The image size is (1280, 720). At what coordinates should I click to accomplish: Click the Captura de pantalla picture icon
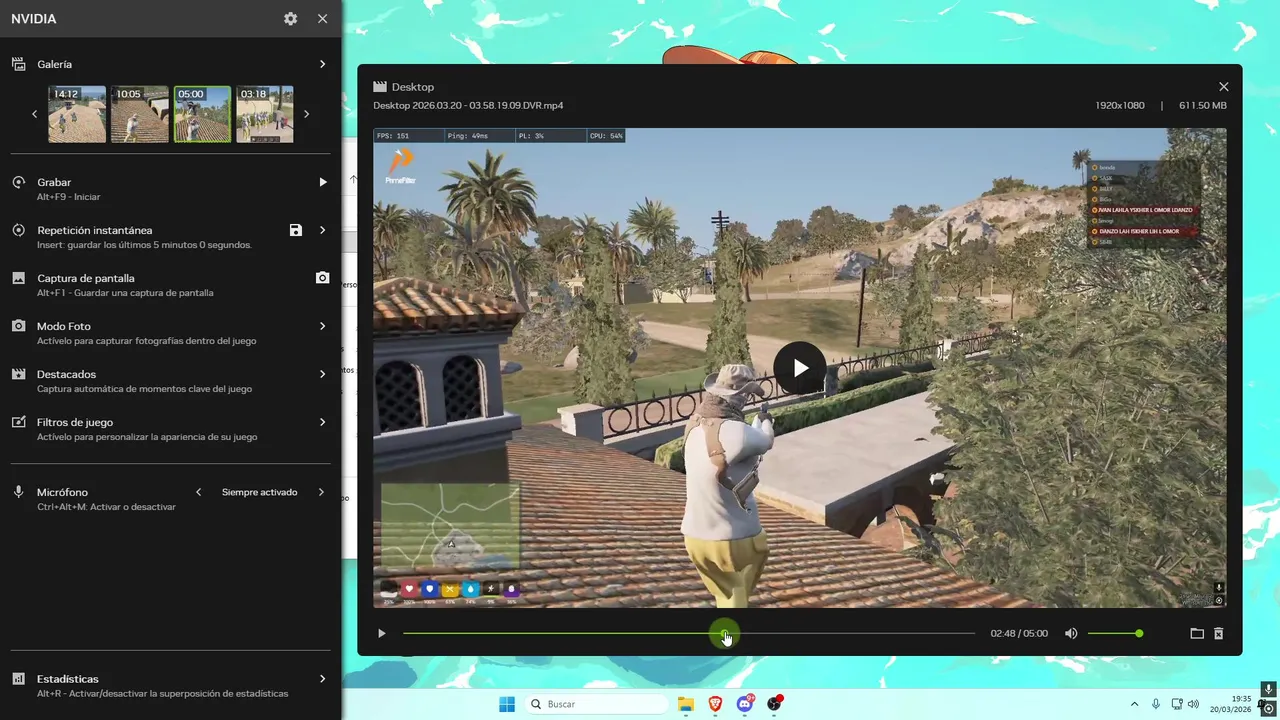tap(18, 278)
